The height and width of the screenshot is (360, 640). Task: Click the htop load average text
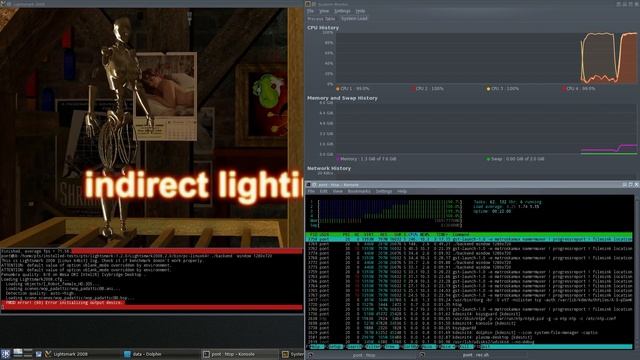pos(506,207)
